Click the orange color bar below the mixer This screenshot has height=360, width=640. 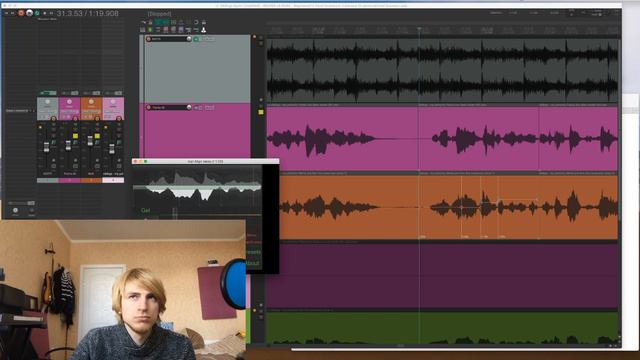pos(91,180)
